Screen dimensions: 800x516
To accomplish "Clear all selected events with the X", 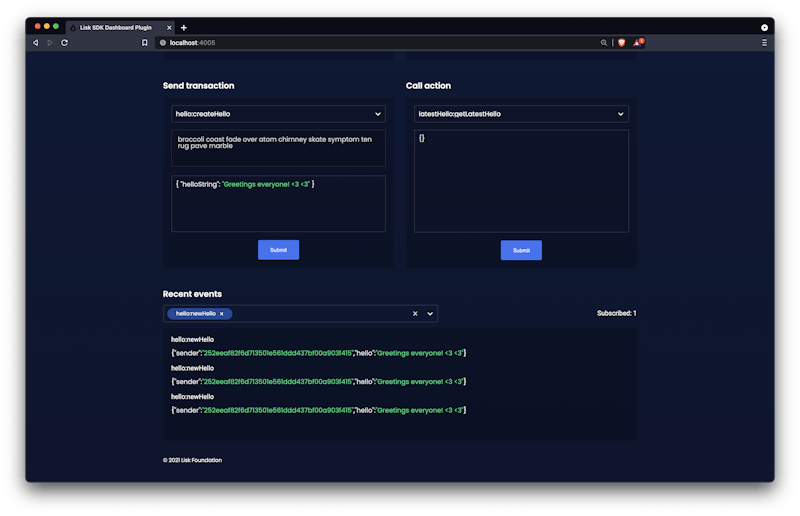I will [x=414, y=314].
